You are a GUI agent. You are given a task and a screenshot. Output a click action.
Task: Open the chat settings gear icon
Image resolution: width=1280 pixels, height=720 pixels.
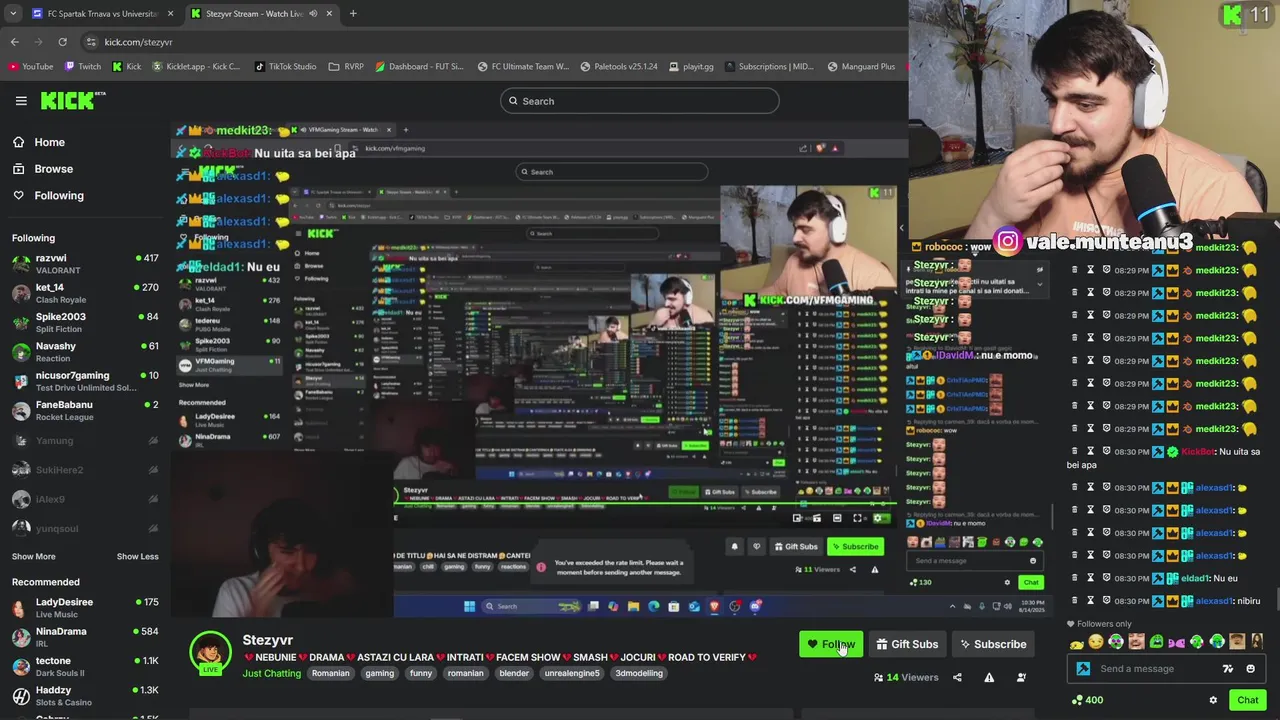click(1213, 701)
